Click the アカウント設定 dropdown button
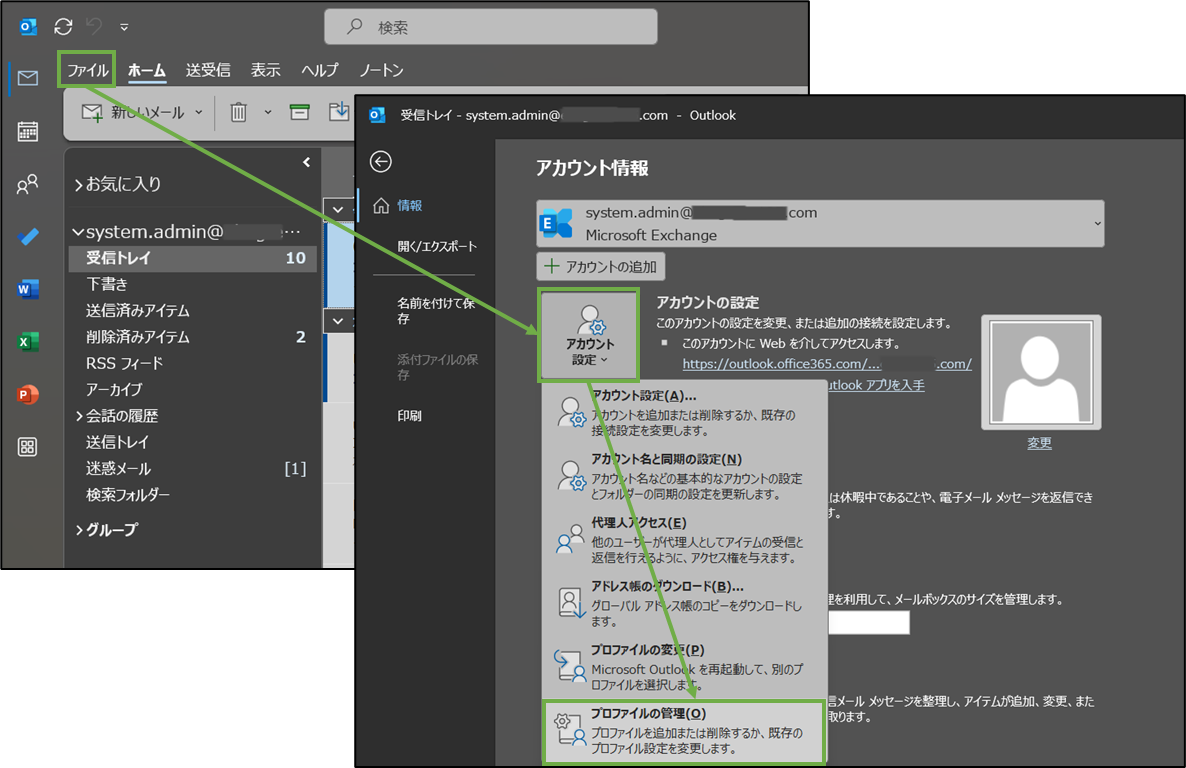 coord(589,334)
